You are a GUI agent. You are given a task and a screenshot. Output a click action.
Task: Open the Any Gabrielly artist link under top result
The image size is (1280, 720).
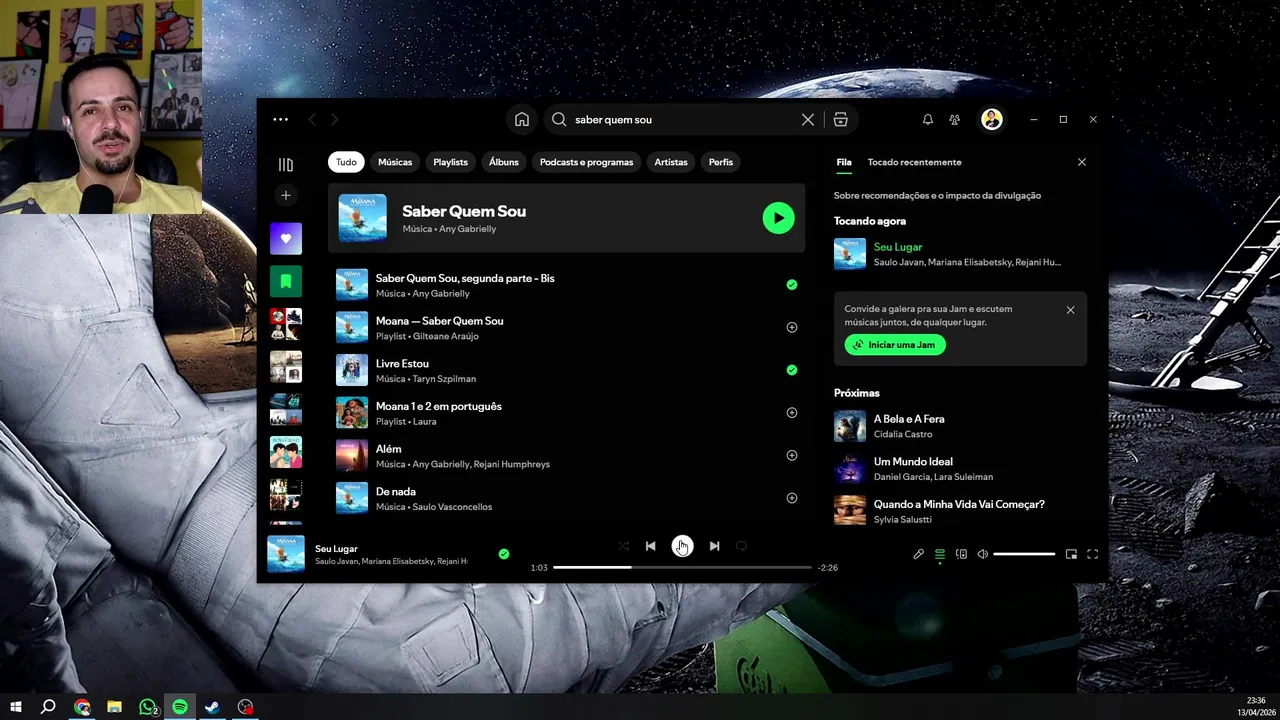coord(468,229)
